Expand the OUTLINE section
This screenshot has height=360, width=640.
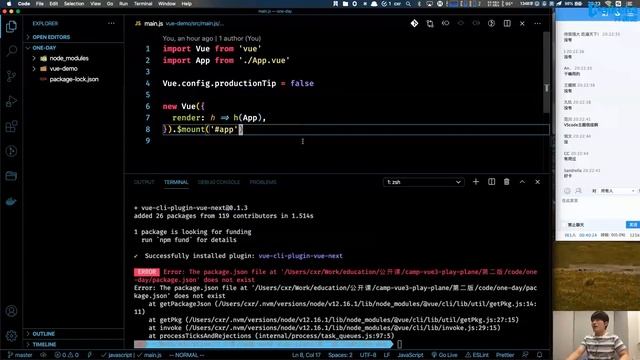pos(74,334)
